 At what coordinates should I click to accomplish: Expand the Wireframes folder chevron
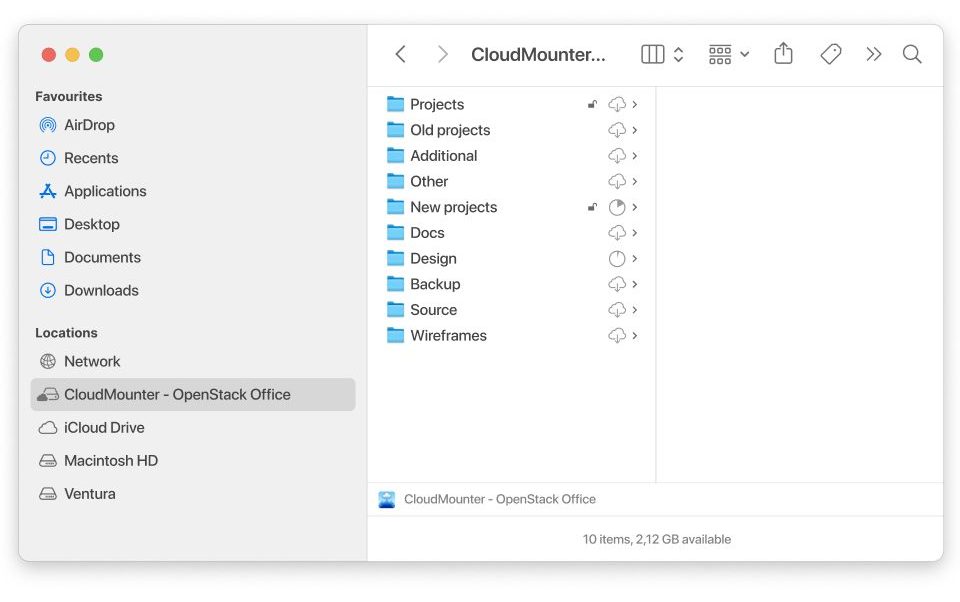coord(635,336)
